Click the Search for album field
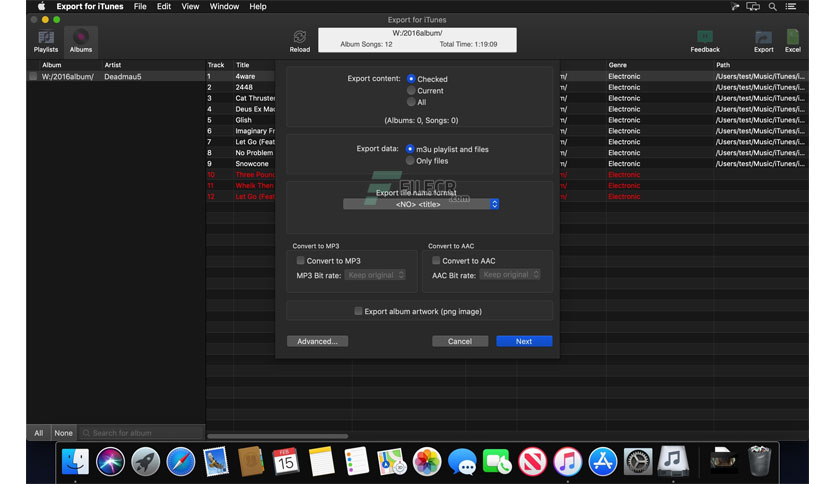836x484 pixels. coord(141,433)
